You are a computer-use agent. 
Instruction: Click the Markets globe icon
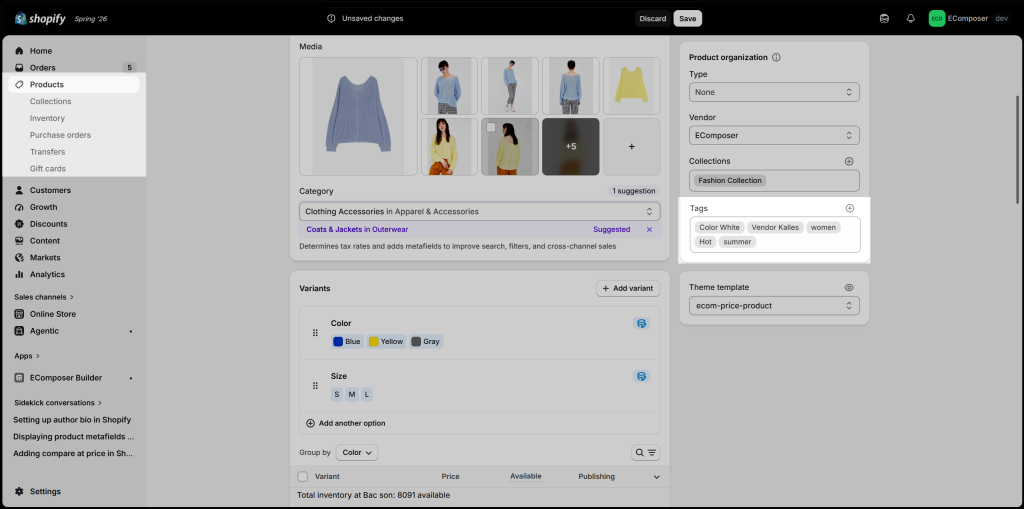[20, 257]
